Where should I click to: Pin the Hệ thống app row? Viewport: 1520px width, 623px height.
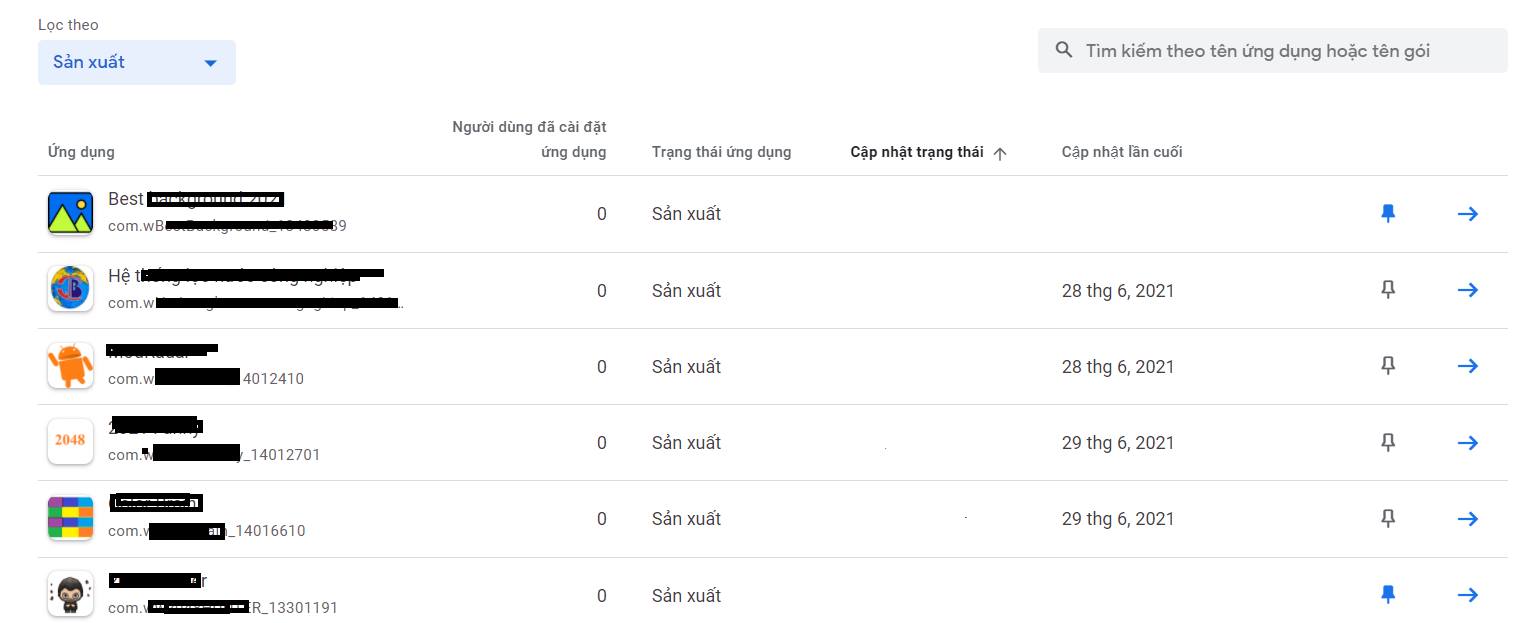(x=1388, y=290)
